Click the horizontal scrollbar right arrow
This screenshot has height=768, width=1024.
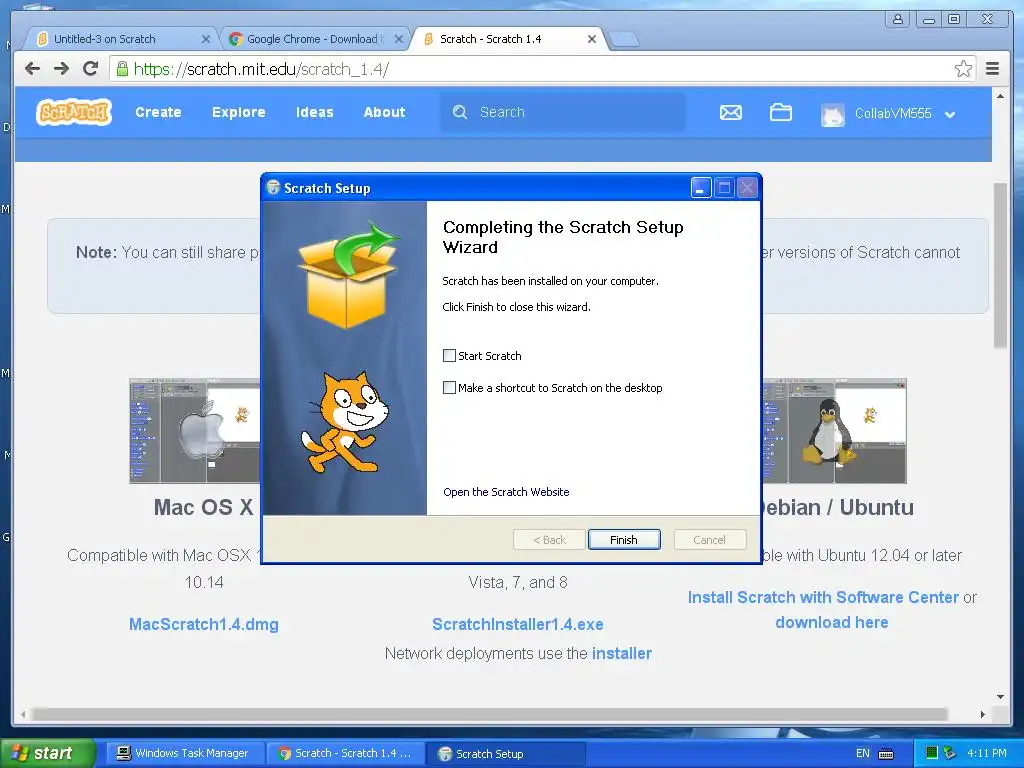(x=982, y=714)
